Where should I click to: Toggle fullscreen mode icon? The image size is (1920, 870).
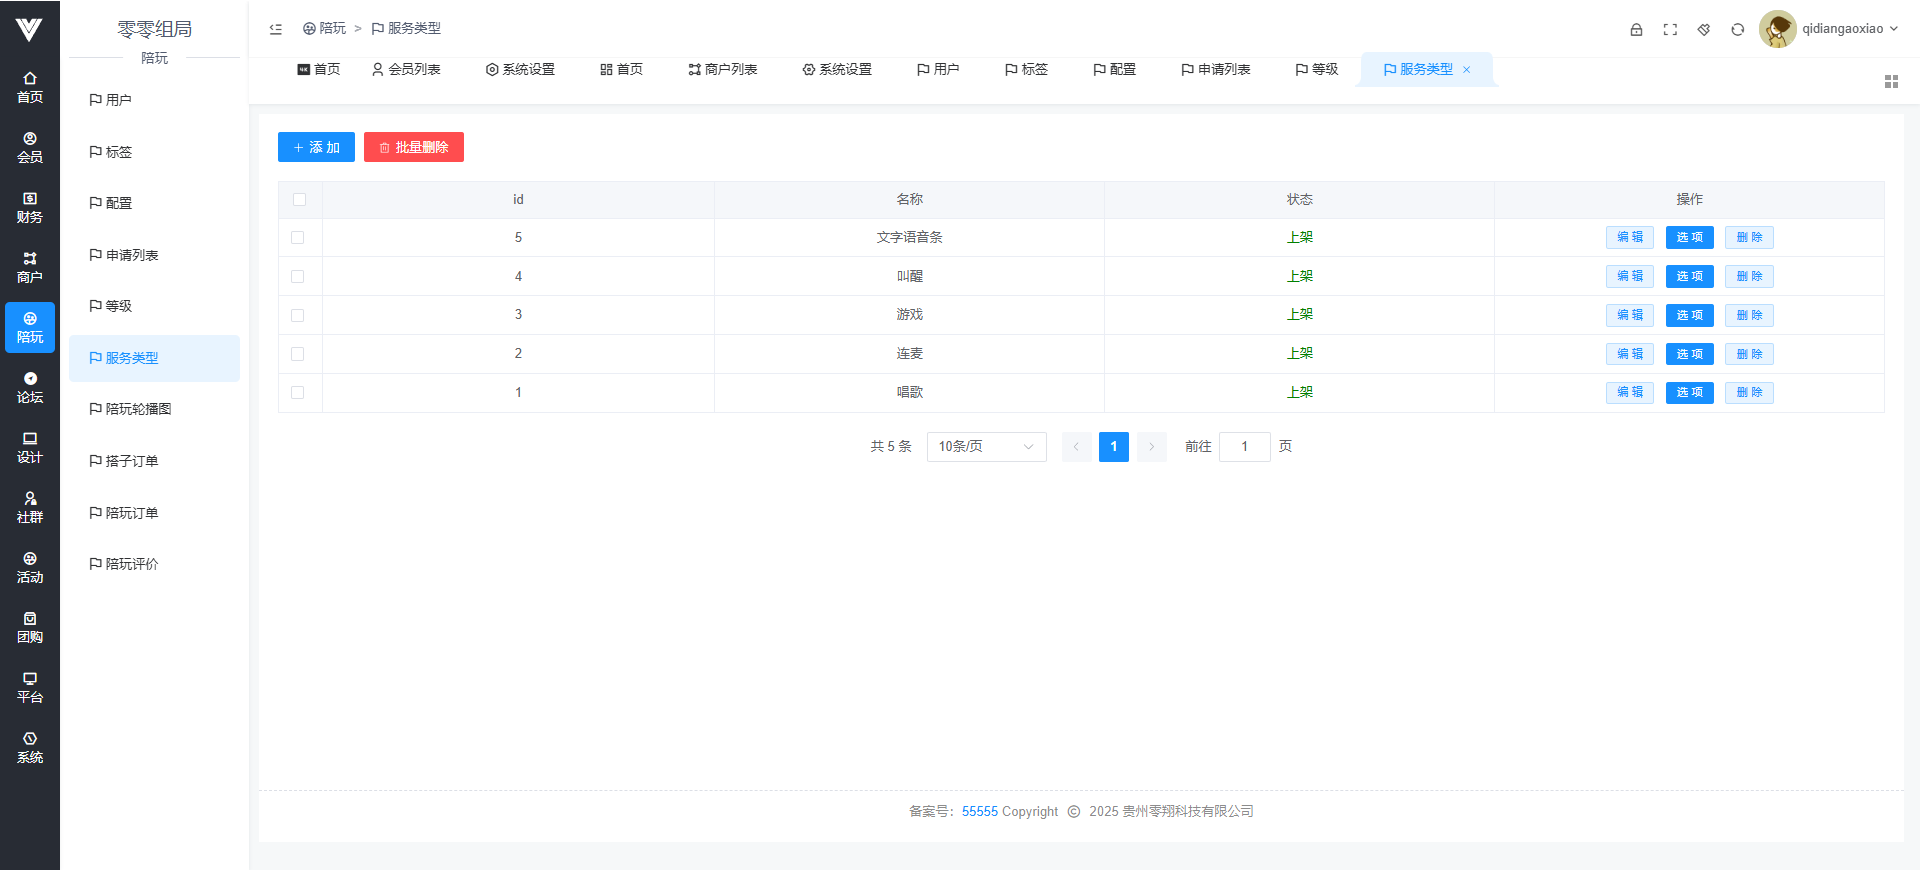(1670, 29)
